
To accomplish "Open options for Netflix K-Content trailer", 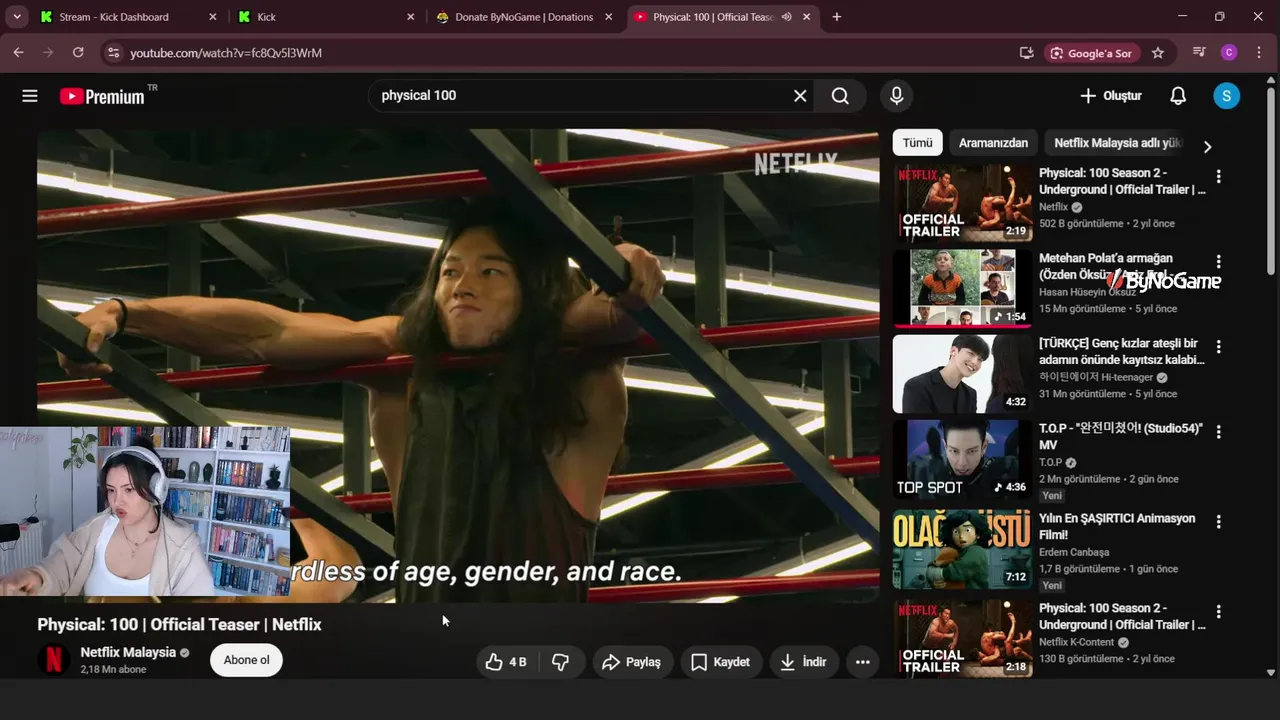I will pyautogui.click(x=1218, y=612).
